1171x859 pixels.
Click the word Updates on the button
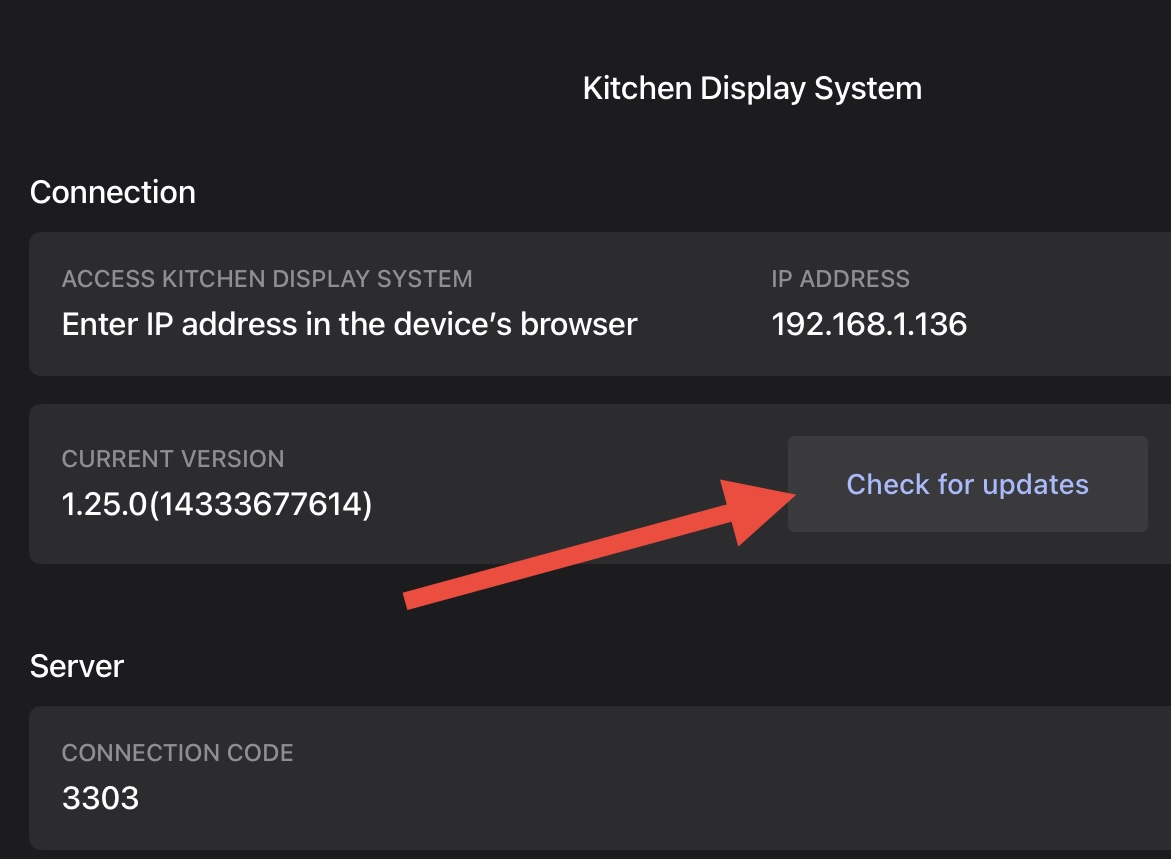(x=1035, y=485)
